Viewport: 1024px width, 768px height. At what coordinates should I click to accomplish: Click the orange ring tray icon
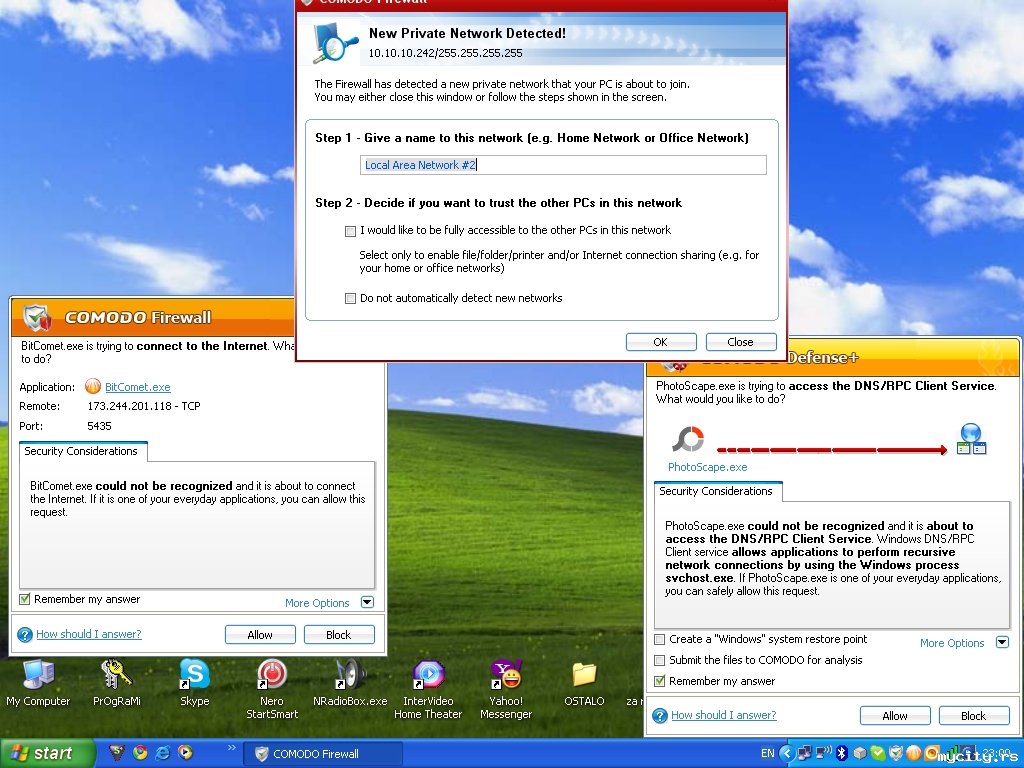[x=932, y=753]
